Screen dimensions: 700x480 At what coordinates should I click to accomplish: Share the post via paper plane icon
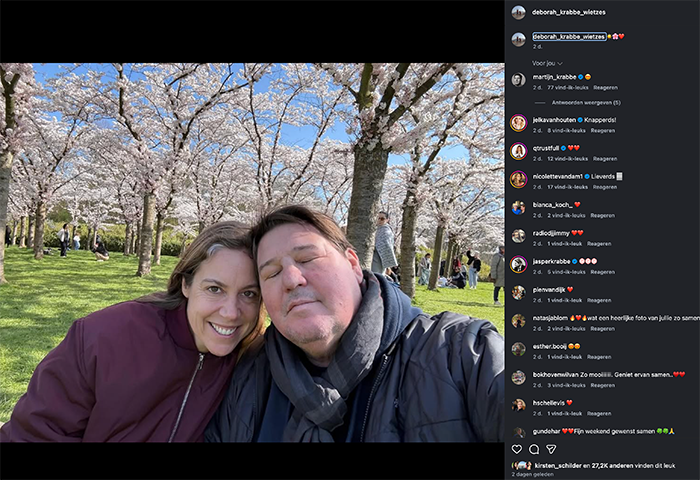[x=551, y=449]
